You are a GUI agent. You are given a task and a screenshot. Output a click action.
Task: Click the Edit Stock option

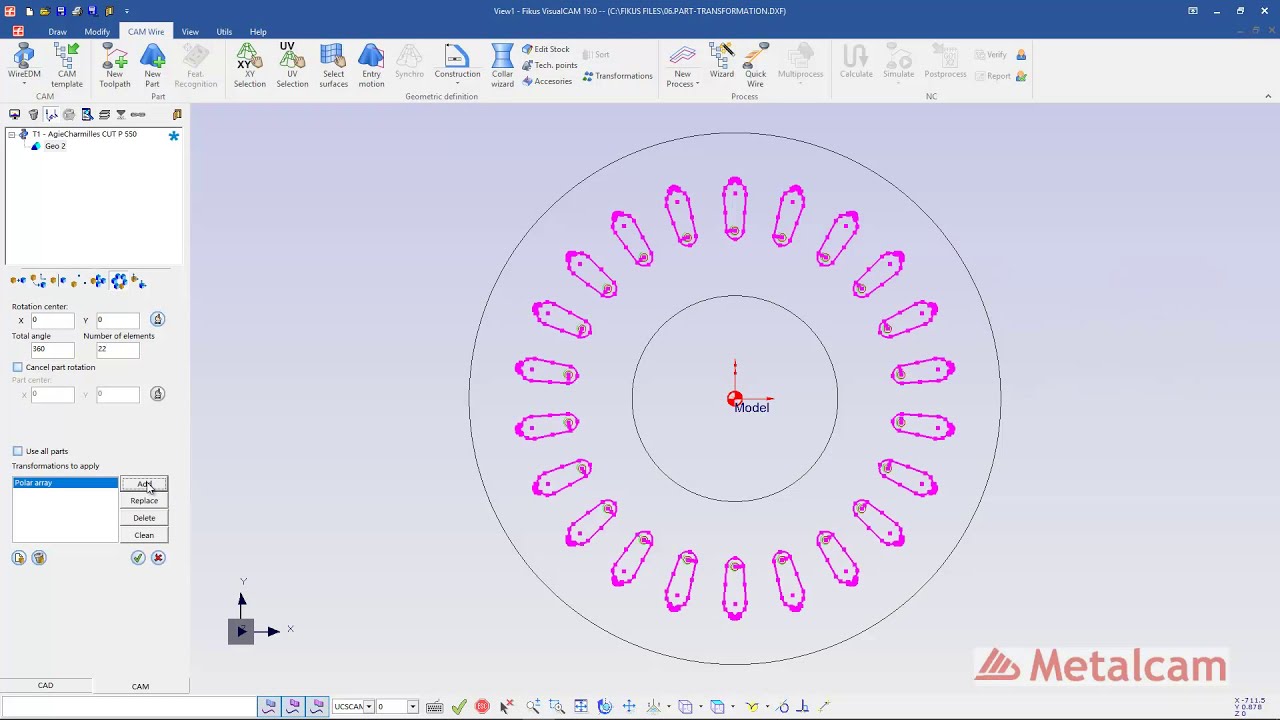pos(545,49)
